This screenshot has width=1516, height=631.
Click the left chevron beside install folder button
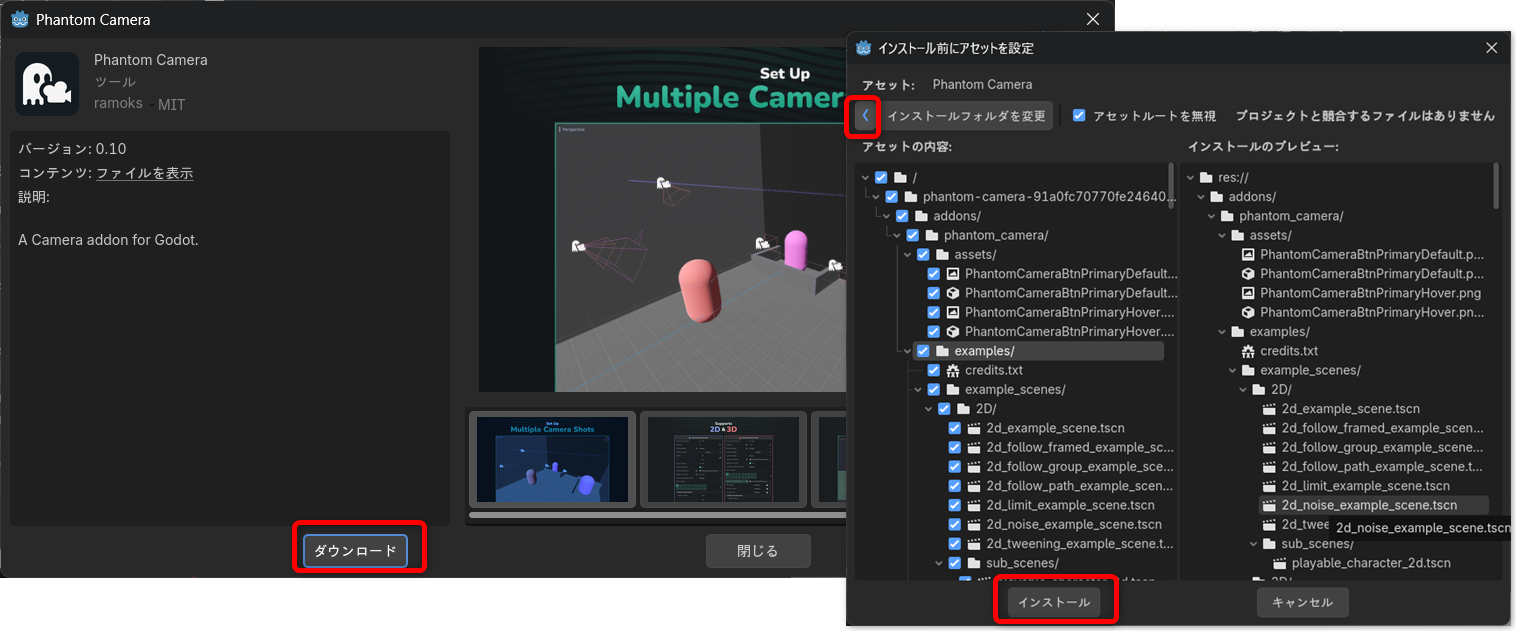(x=865, y=116)
